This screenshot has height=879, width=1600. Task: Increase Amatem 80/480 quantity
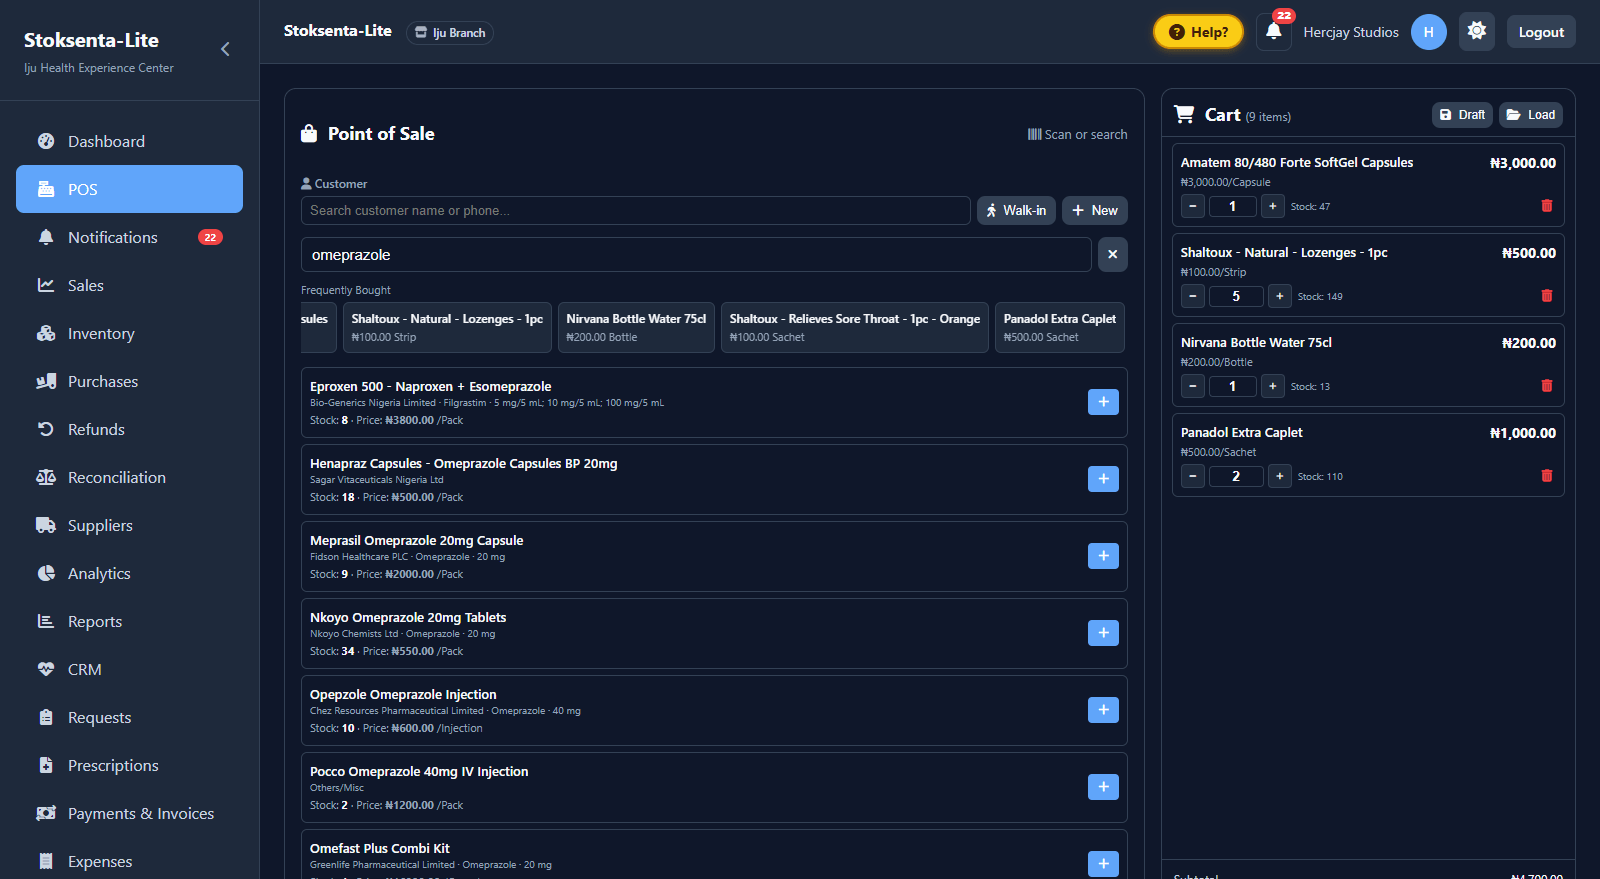point(1272,206)
